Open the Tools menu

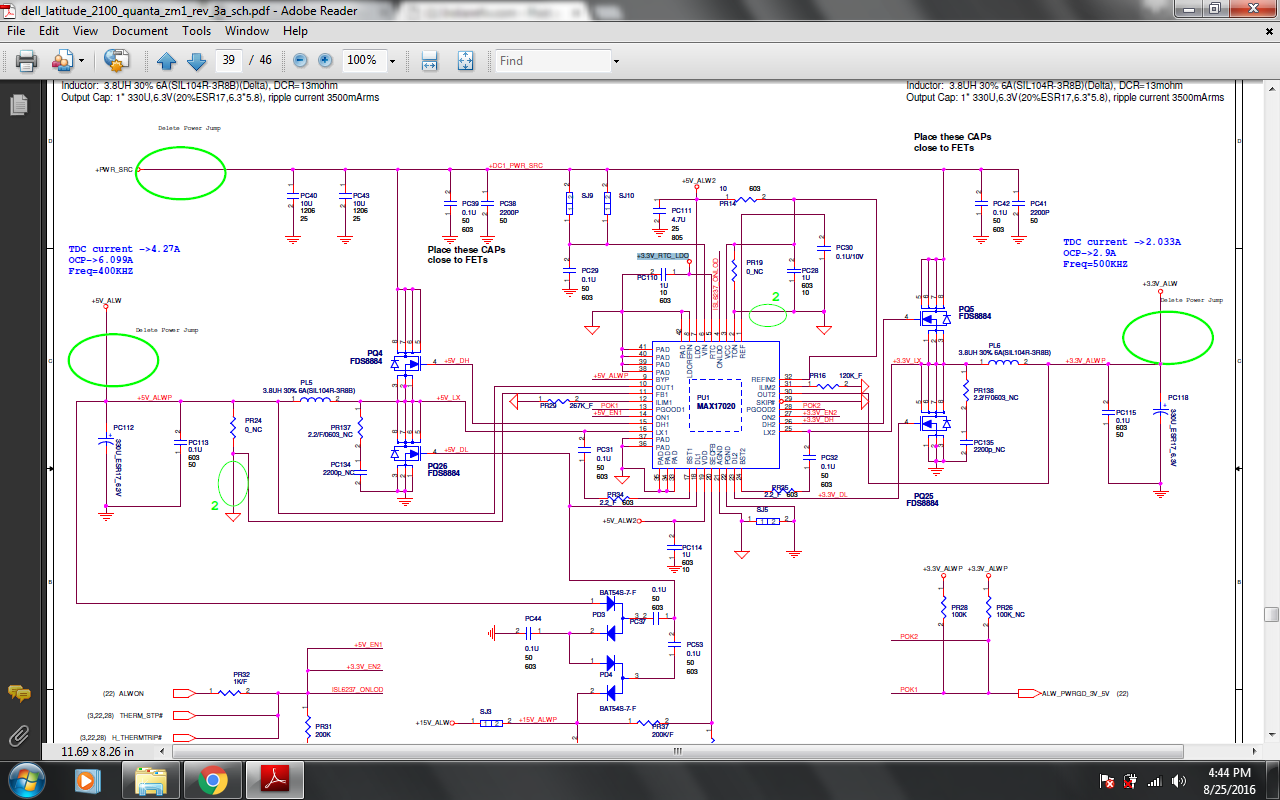(x=197, y=31)
